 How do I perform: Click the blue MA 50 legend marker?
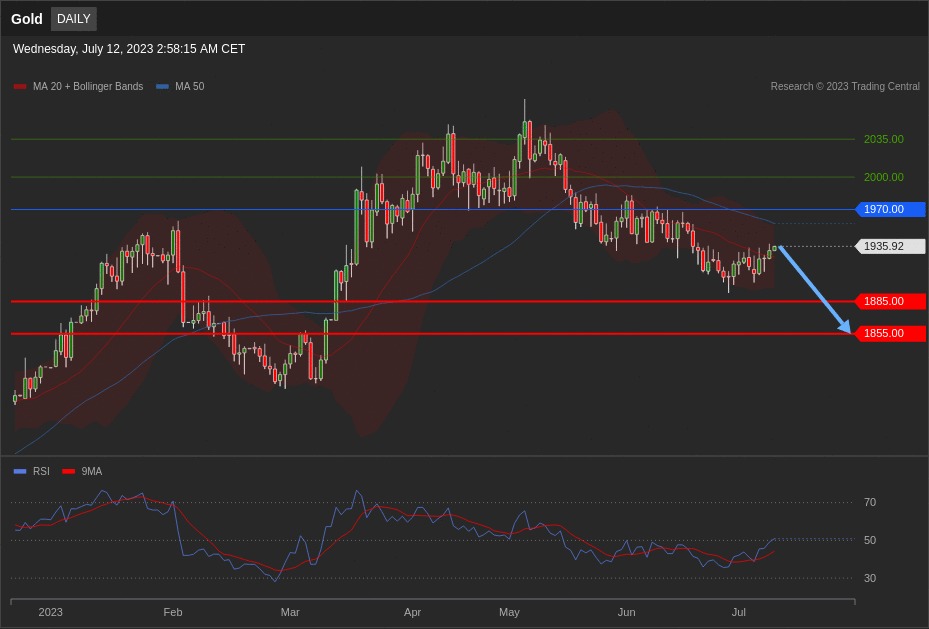[162, 87]
